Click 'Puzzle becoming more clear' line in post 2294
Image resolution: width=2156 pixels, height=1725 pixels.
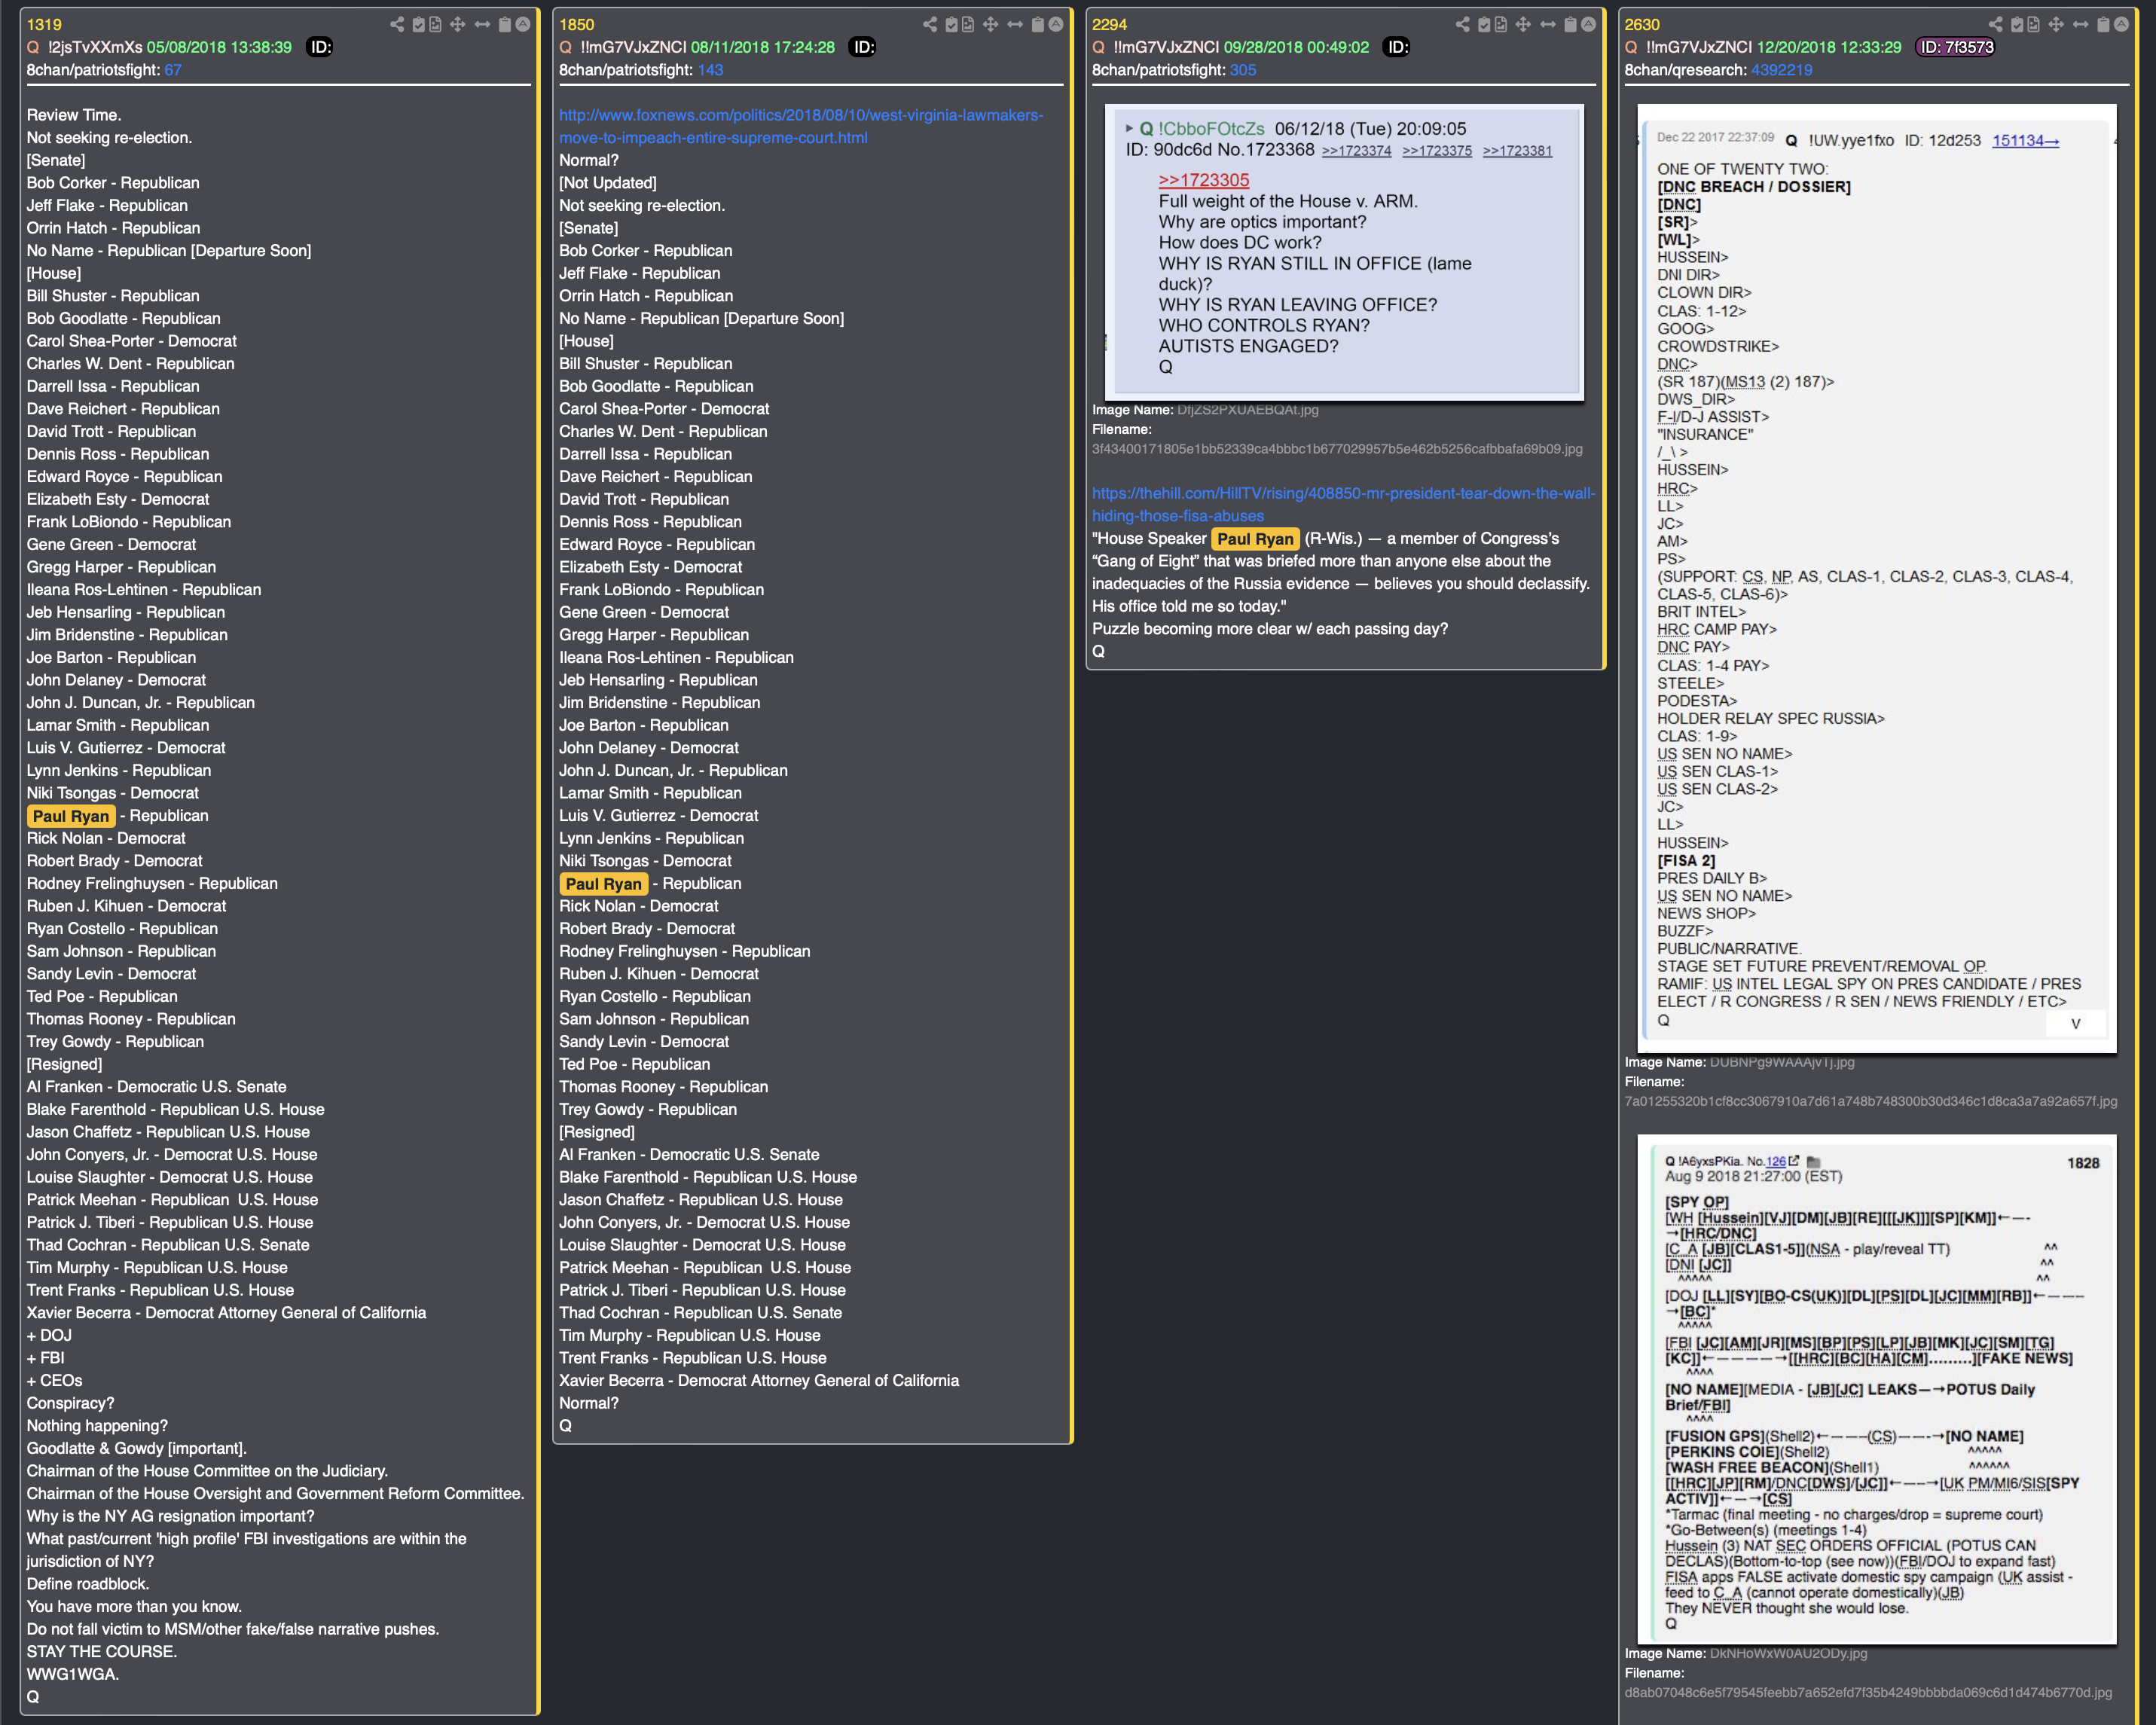pyautogui.click(x=1270, y=629)
